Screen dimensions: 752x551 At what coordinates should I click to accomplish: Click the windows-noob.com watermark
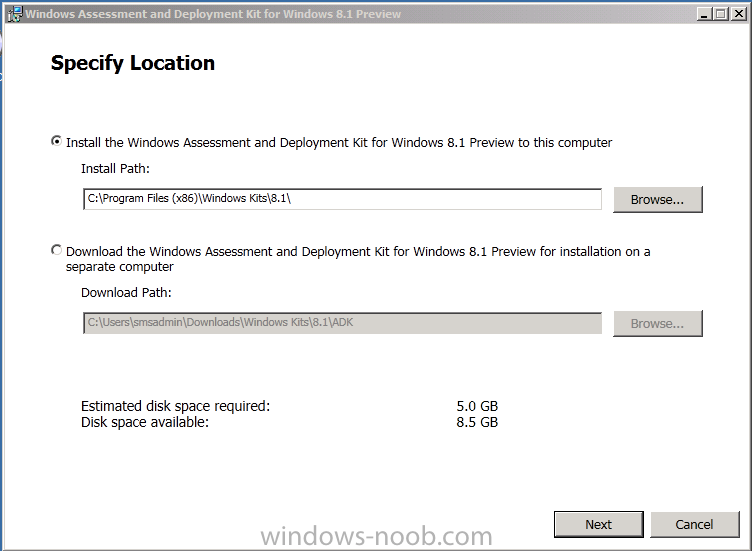376,536
